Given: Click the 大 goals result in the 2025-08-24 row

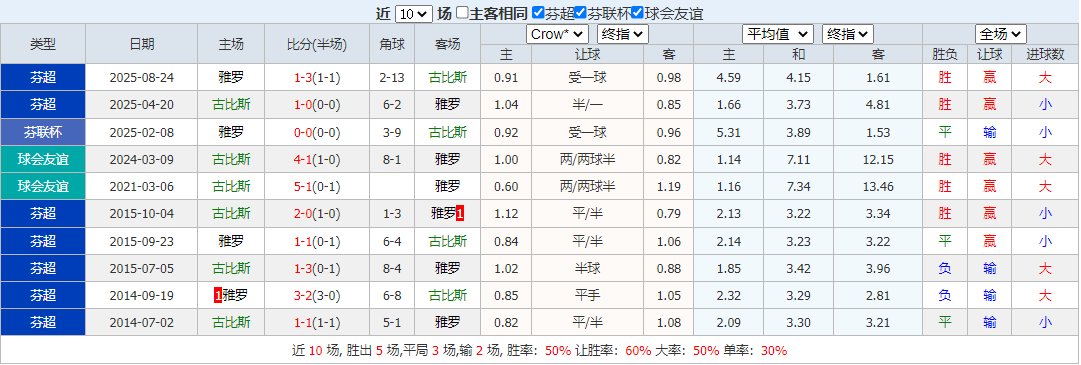Looking at the screenshot, I should coord(1046,78).
